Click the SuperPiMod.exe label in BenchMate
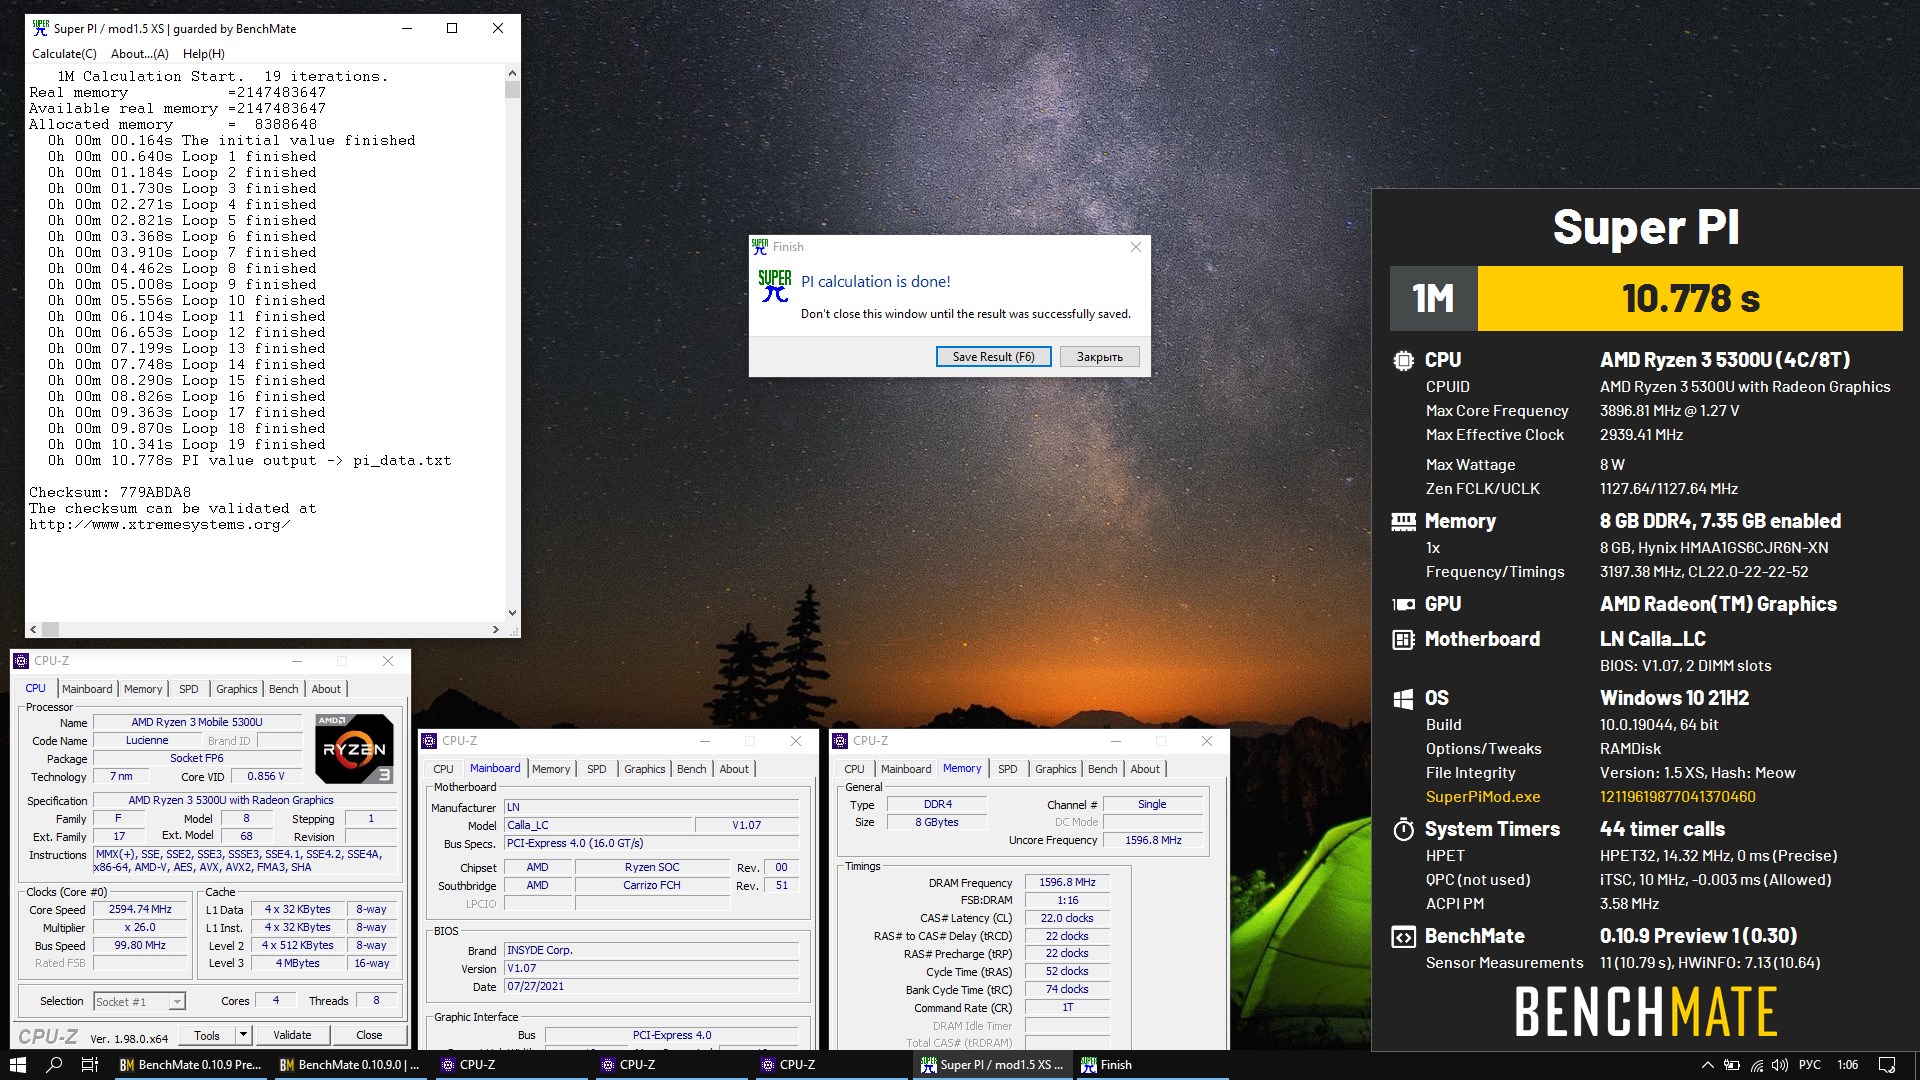This screenshot has width=1920, height=1080. click(x=1482, y=797)
